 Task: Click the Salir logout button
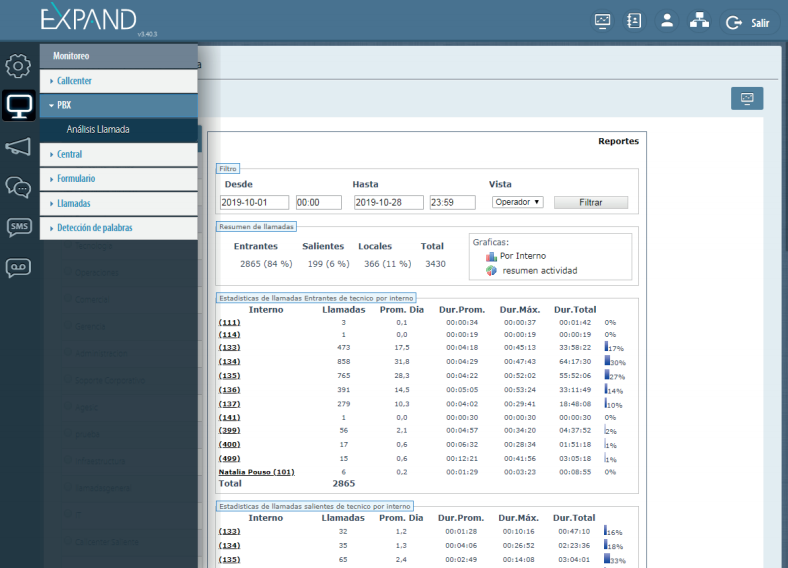tap(749, 23)
